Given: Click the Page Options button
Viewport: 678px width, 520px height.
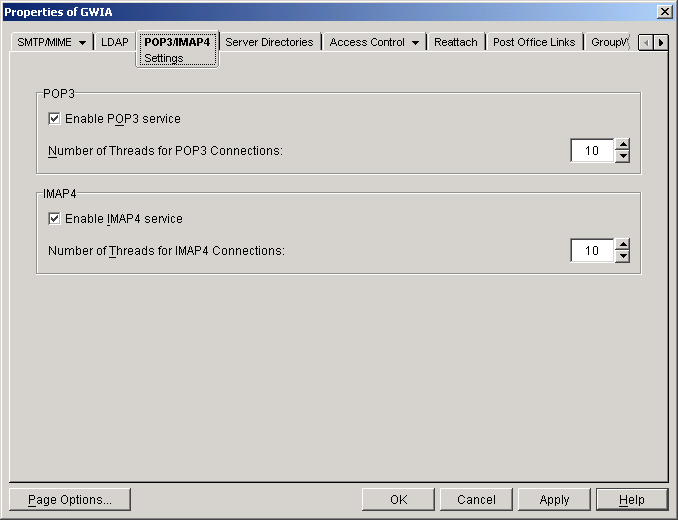Looking at the screenshot, I should (70, 500).
